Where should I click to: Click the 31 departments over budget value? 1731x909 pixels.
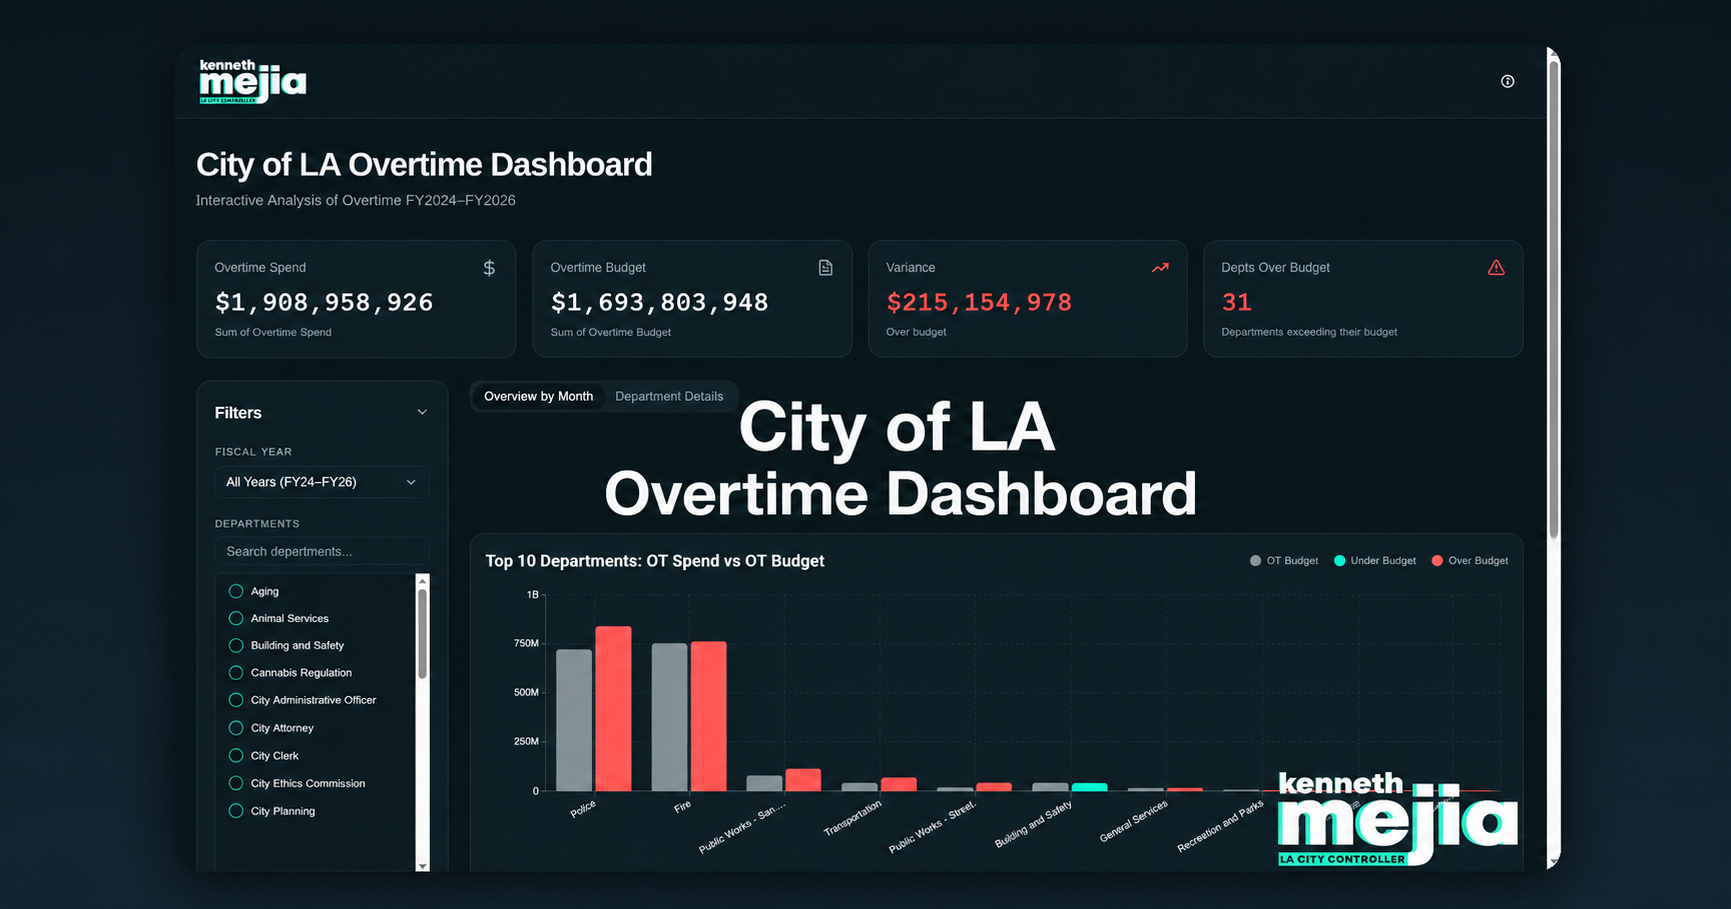point(1237,302)
